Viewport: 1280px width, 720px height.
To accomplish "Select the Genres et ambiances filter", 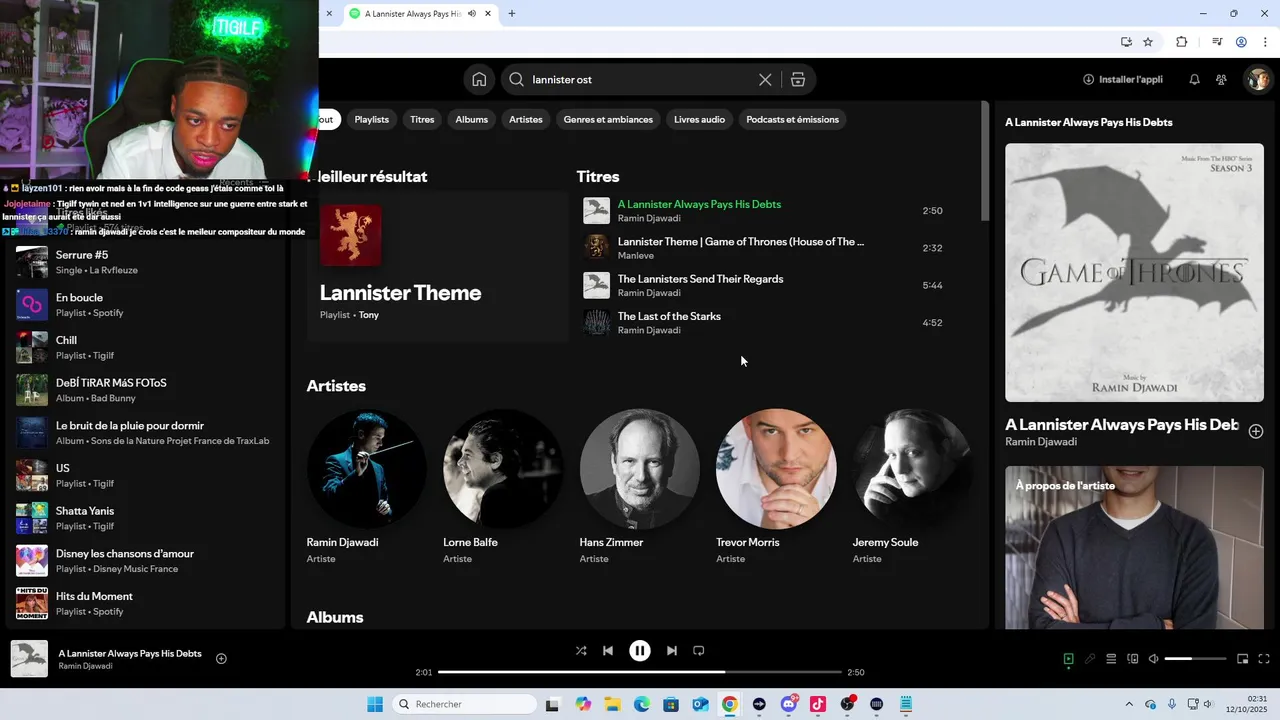I will click(608, 119).
